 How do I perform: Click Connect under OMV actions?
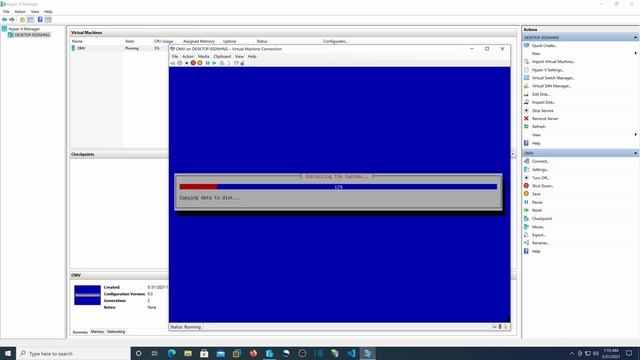[x=540, y=162]
